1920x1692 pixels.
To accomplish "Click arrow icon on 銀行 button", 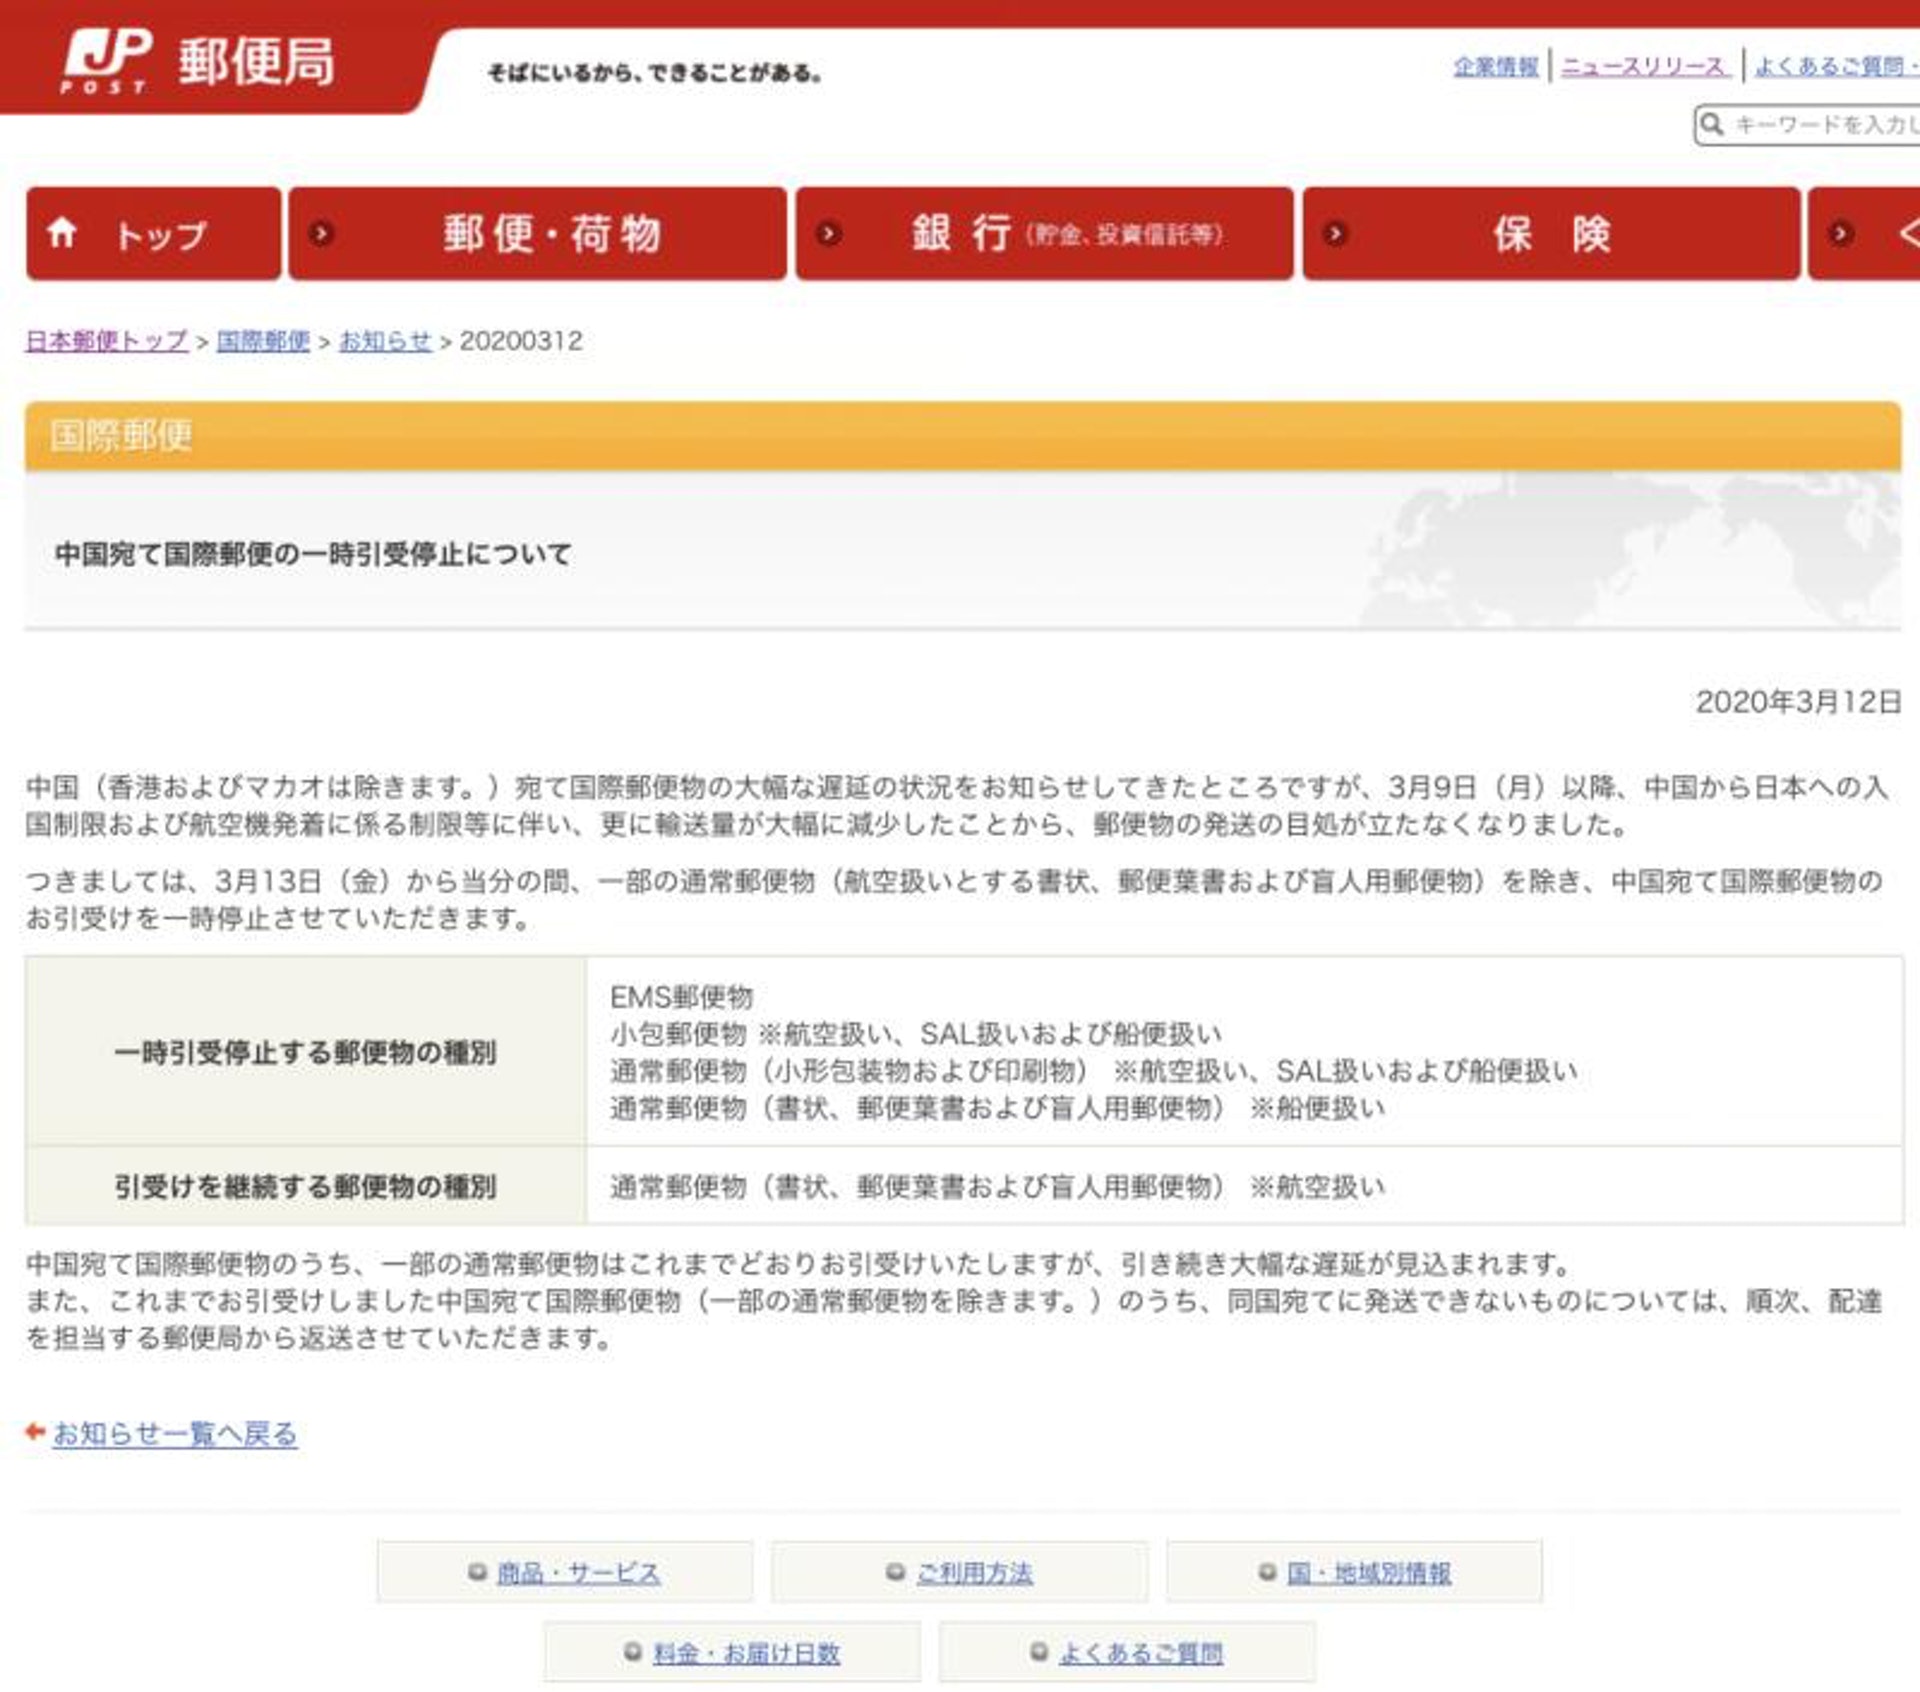I will pos(828,234).
